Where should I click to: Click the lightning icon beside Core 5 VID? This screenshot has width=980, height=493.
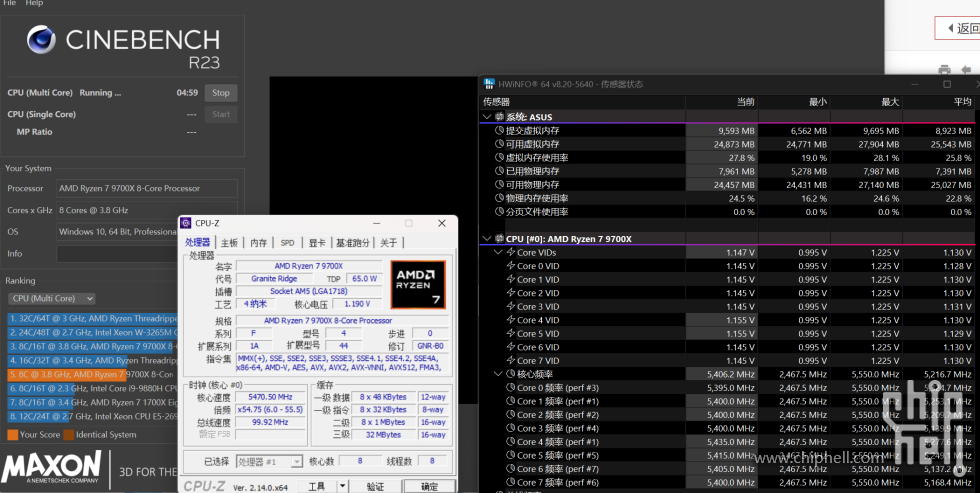tap(511, 333)
